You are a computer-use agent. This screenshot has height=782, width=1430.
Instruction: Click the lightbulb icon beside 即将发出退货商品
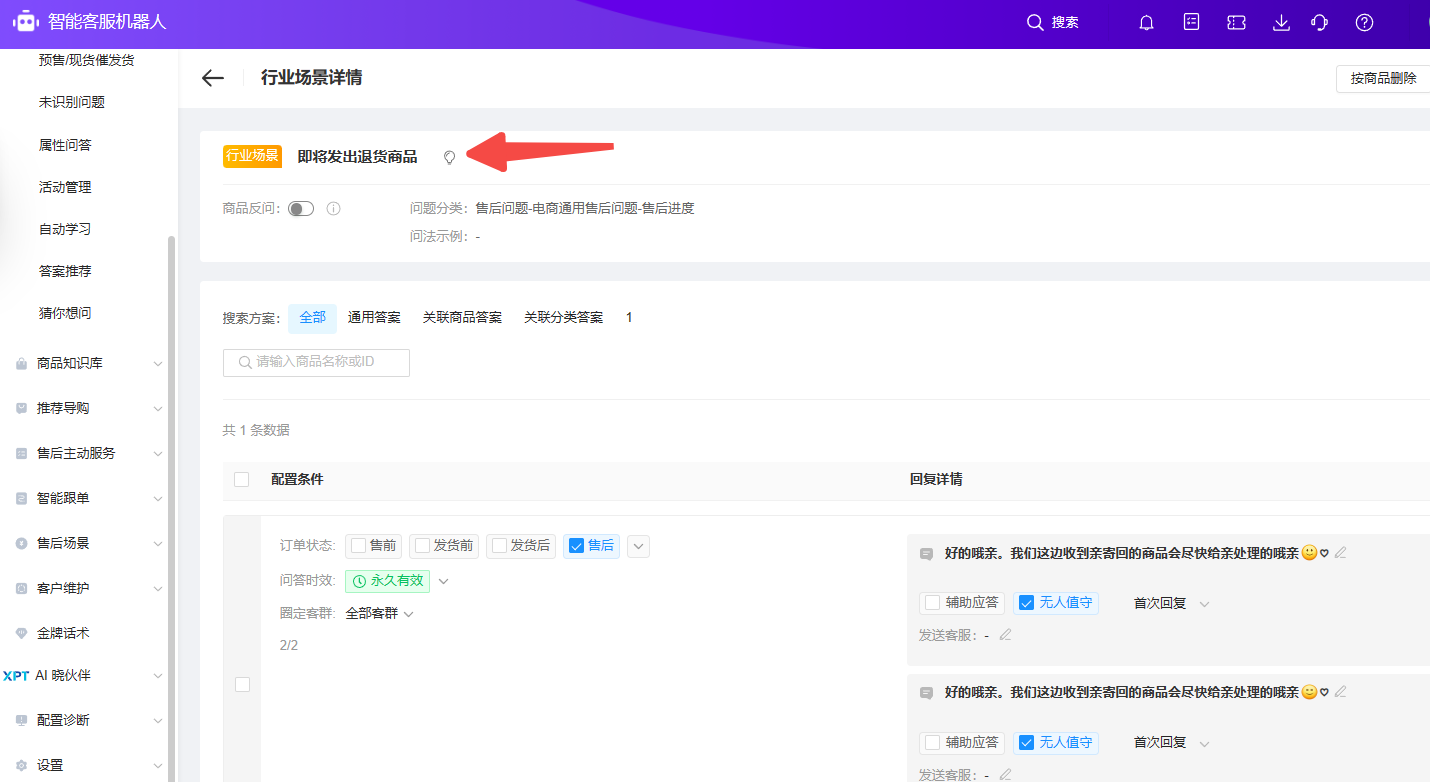(449, 157)
